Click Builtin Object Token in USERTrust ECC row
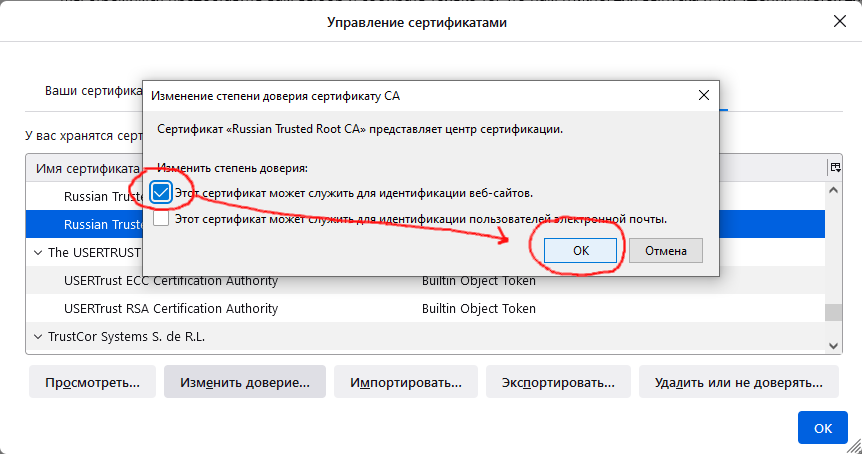The width and height of the screenshot is (862, 454). click(x=478, y=280)
